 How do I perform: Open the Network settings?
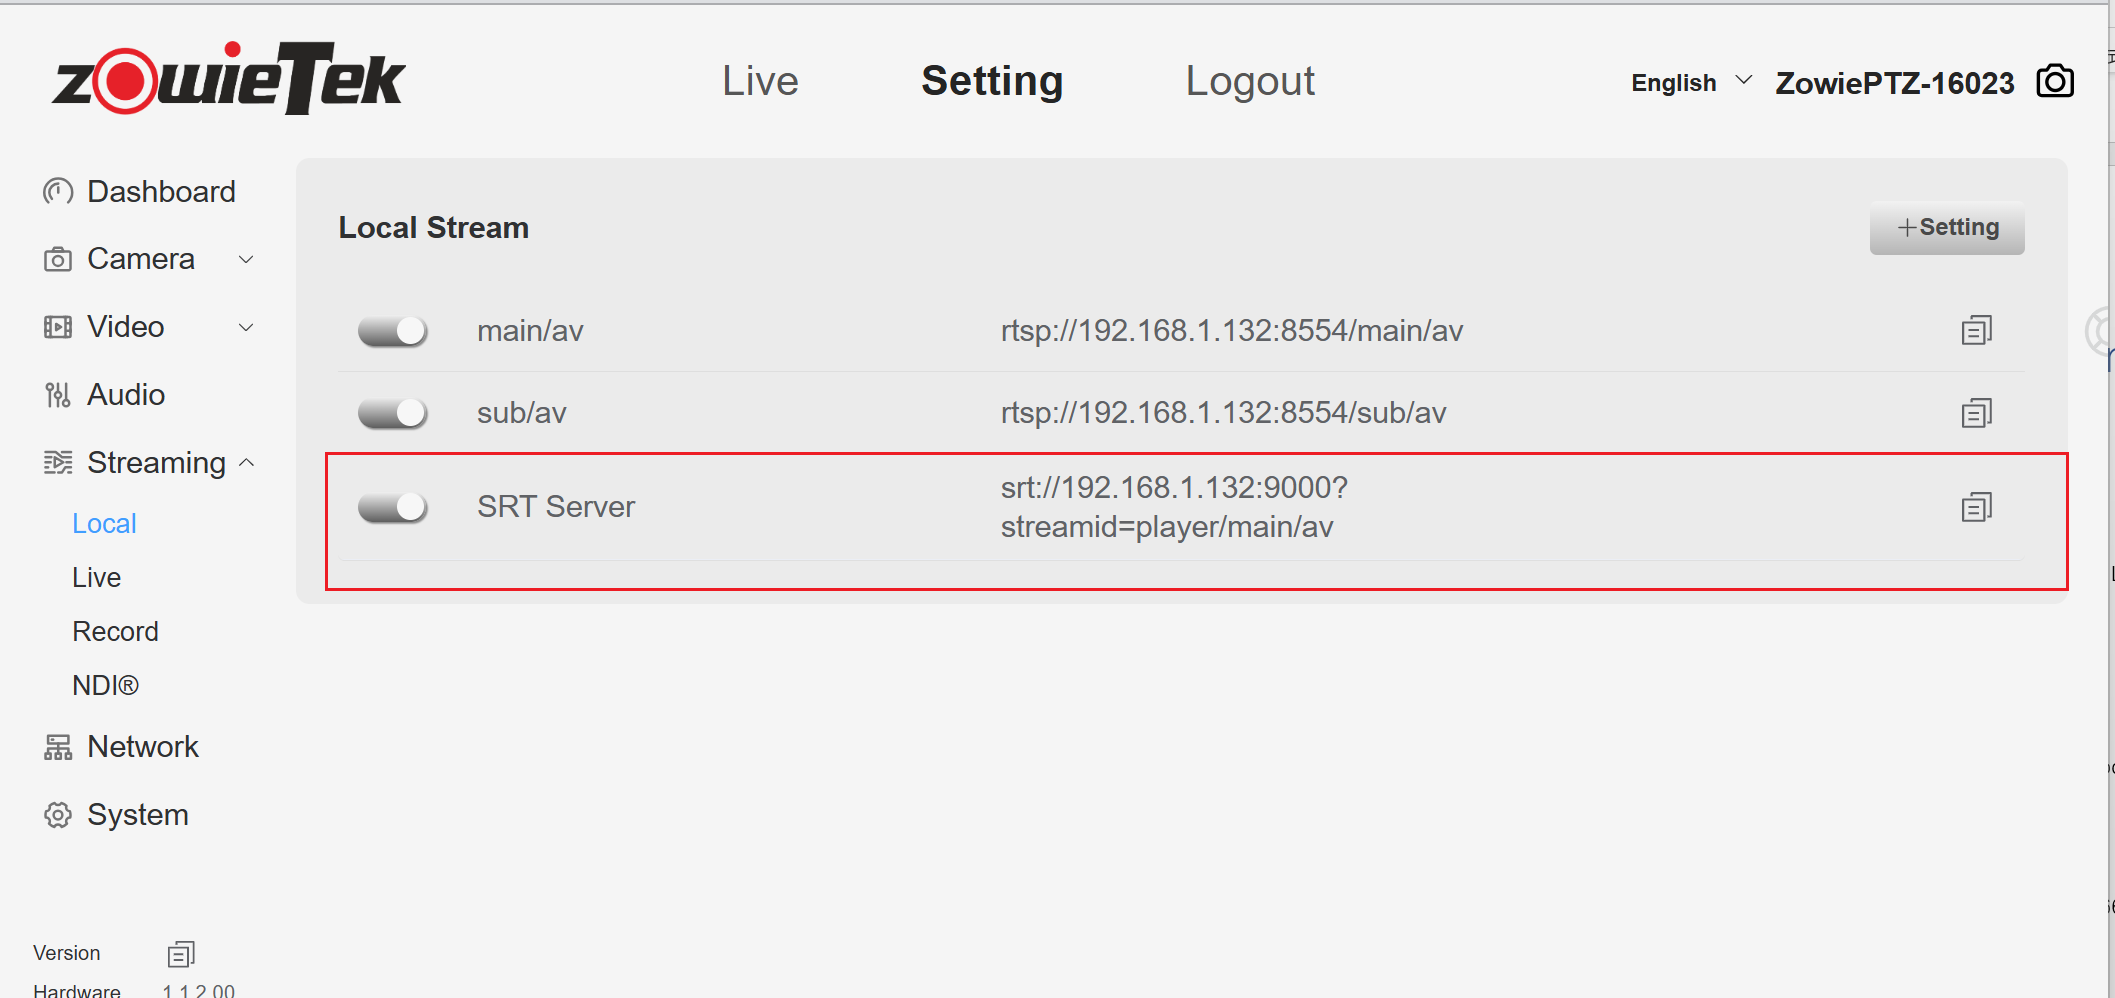142,747
